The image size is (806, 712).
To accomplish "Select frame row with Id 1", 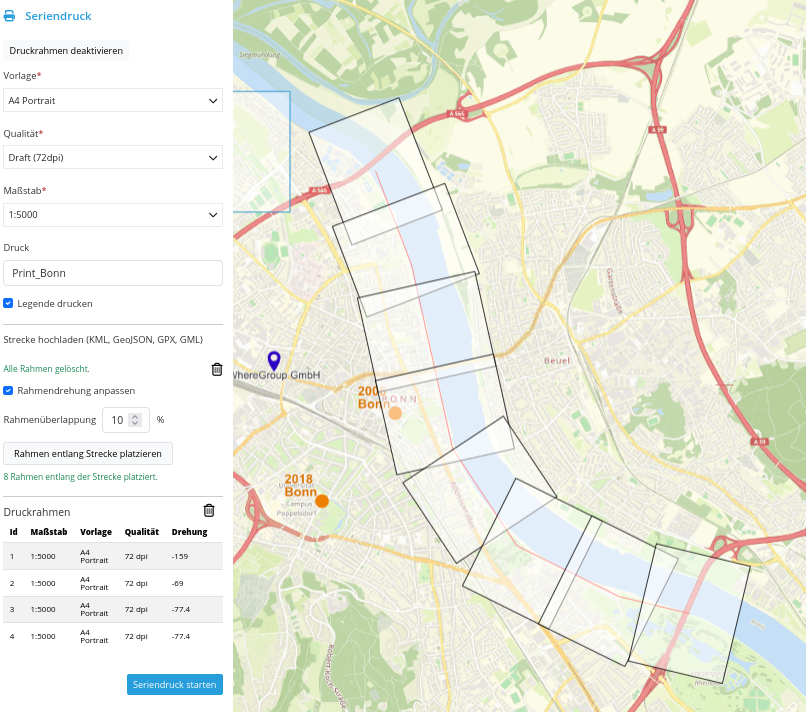I will (112, 556).
